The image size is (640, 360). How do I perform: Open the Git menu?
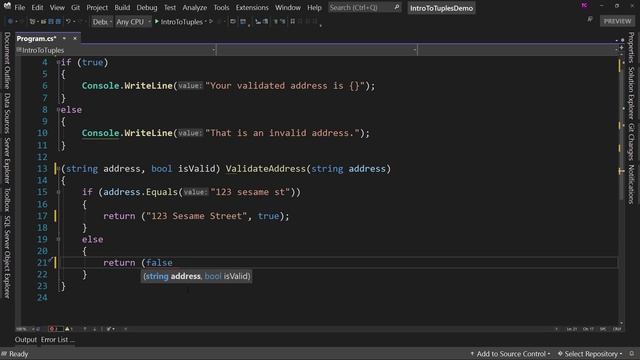76,7
